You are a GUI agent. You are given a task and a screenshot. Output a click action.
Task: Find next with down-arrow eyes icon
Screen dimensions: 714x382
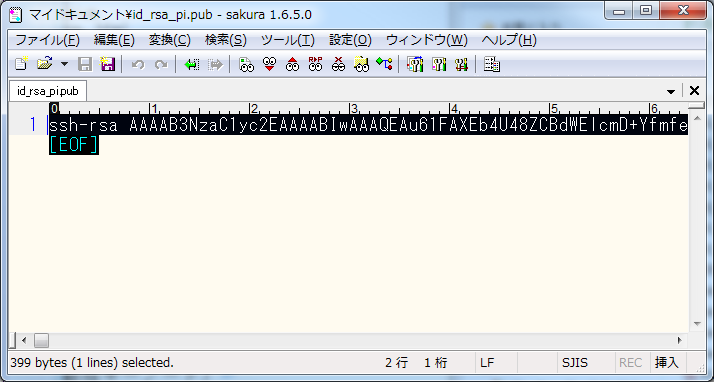[270, 64]
